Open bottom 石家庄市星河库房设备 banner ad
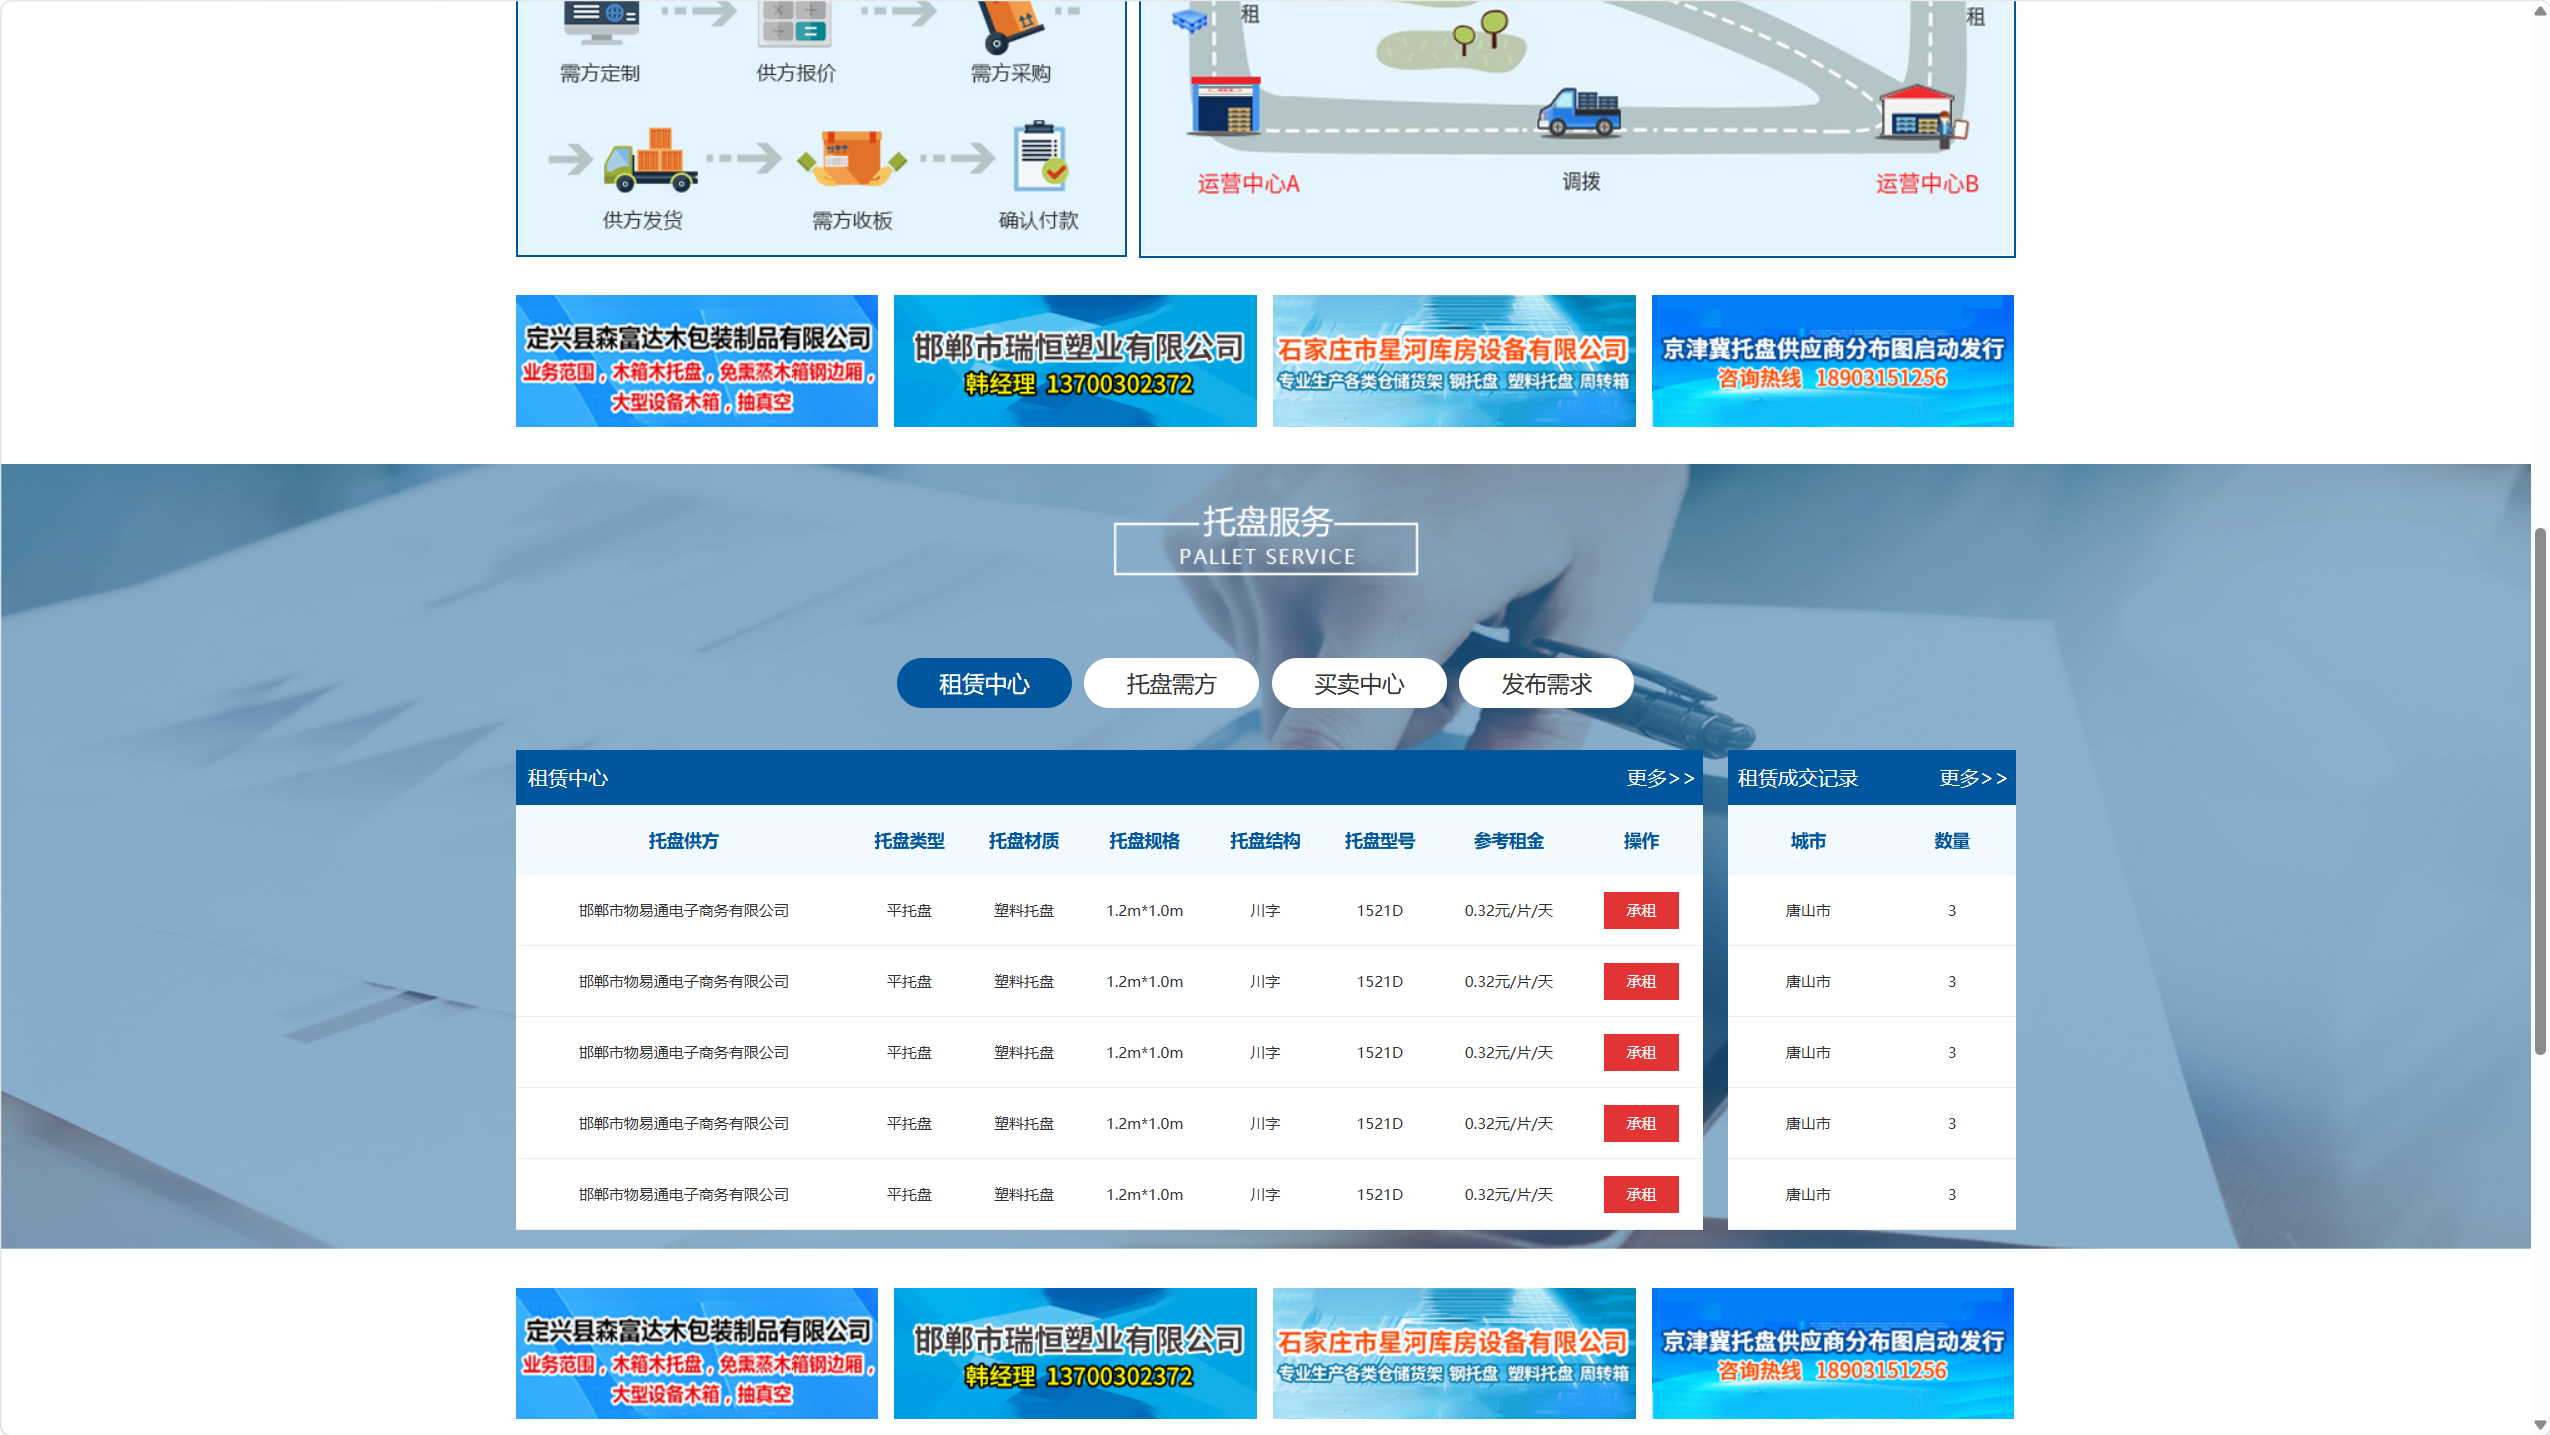 [1454, 1353]
